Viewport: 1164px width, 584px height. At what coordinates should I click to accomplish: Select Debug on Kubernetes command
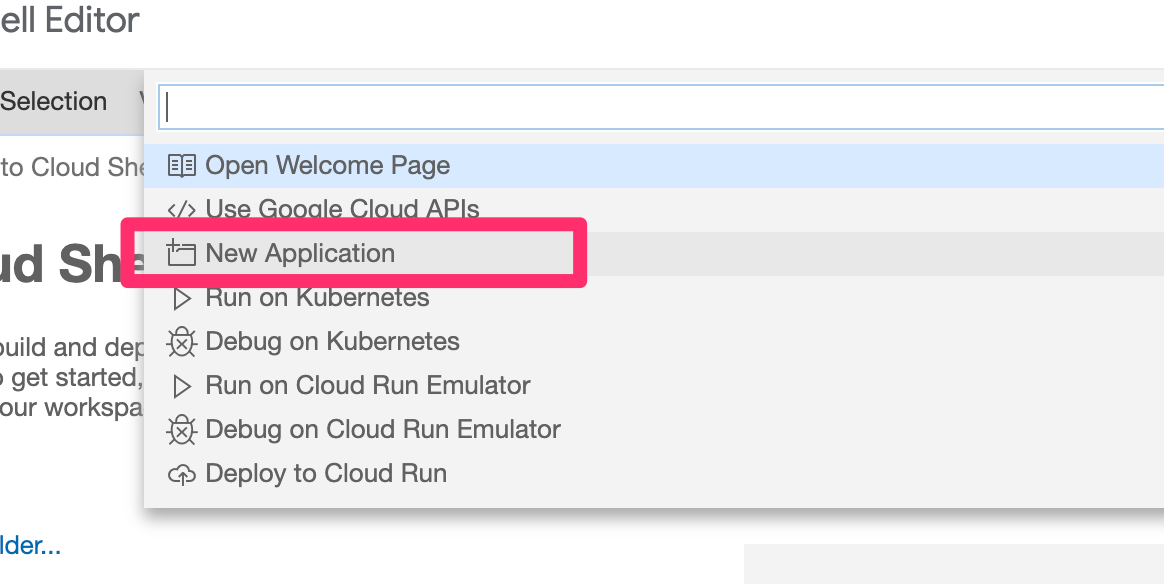(x=654, y=341)
